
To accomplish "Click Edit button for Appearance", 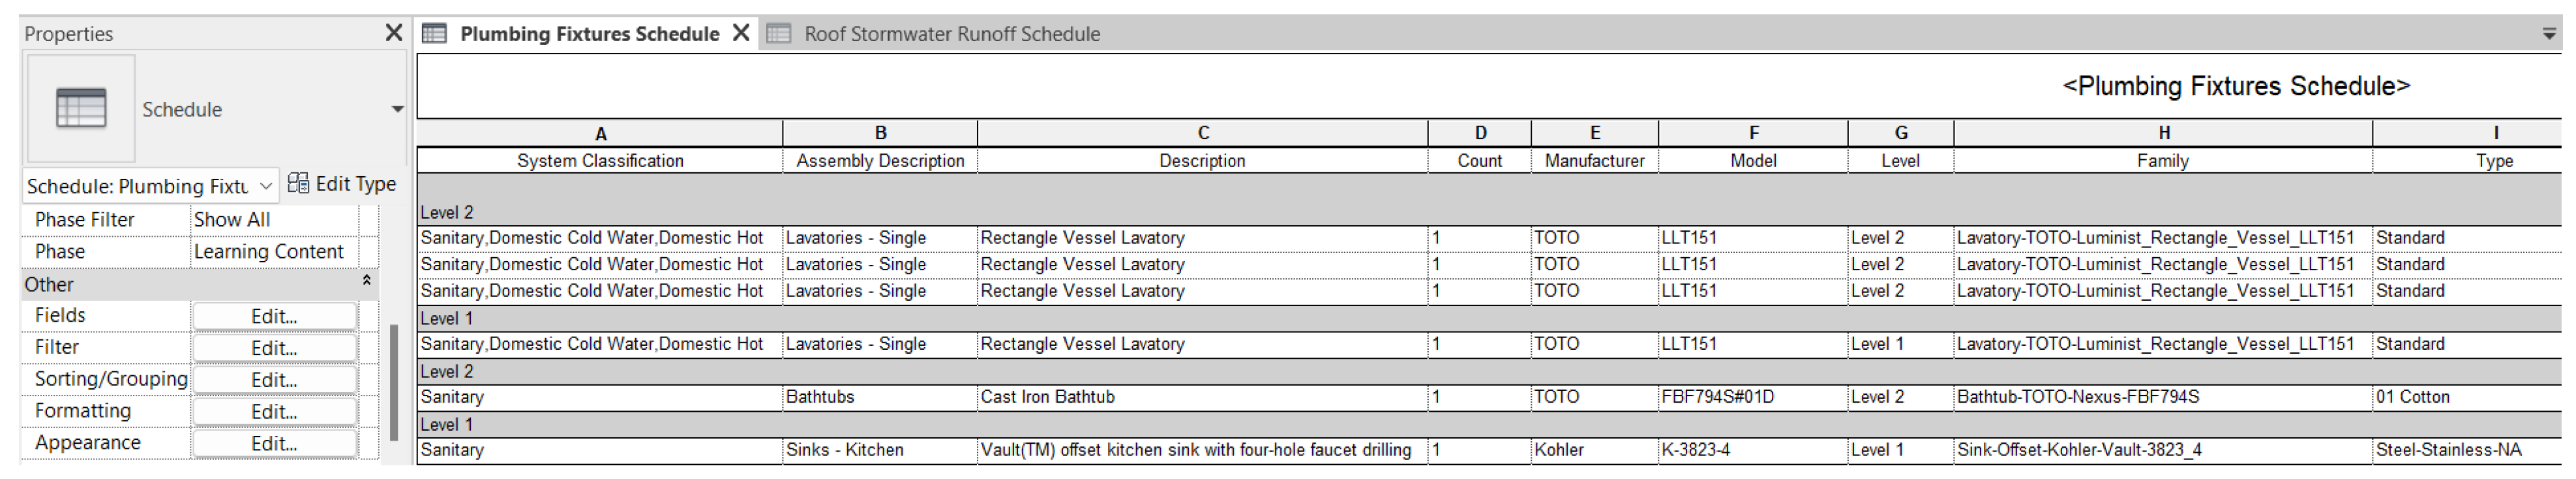I will point(274,444).
